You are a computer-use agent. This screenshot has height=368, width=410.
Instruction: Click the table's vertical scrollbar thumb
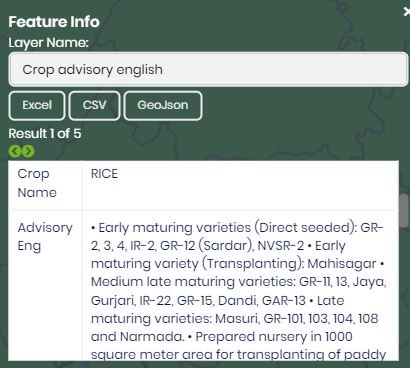click(x=404, y=211)
